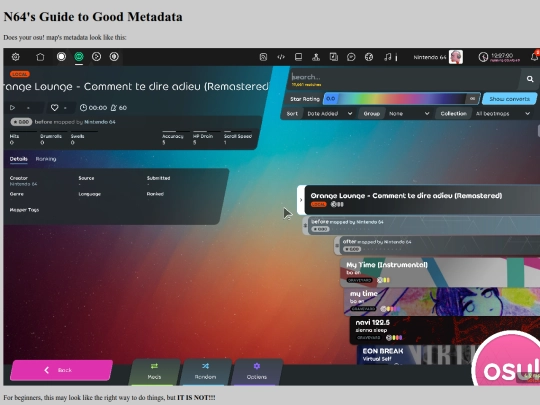This screenshot has height=405, width=540.
Task: Click the pink Back button
Action: point(61,370)
